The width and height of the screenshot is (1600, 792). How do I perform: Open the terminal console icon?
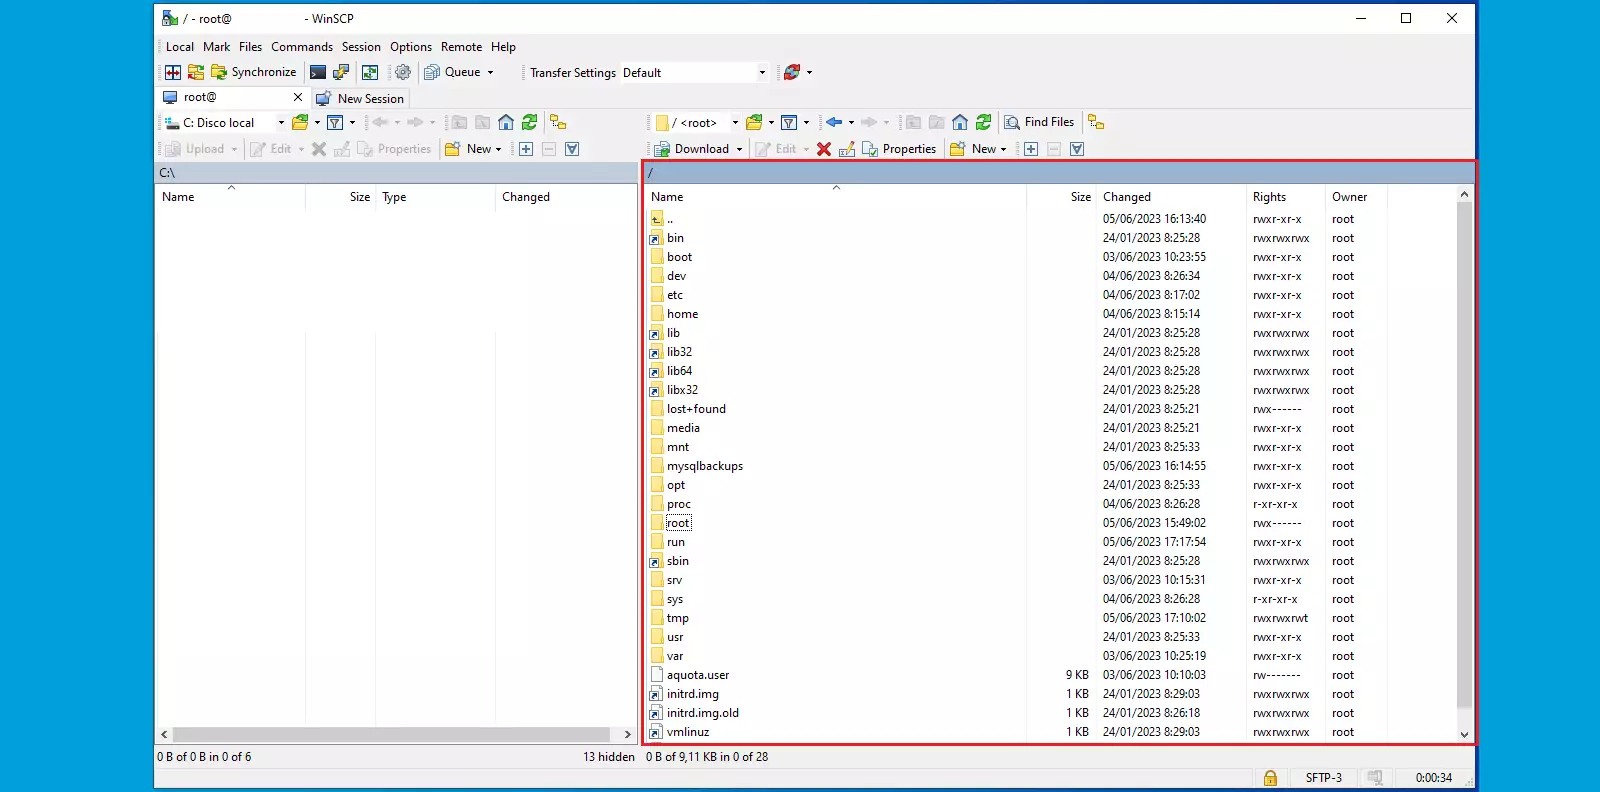click(318, 72)
